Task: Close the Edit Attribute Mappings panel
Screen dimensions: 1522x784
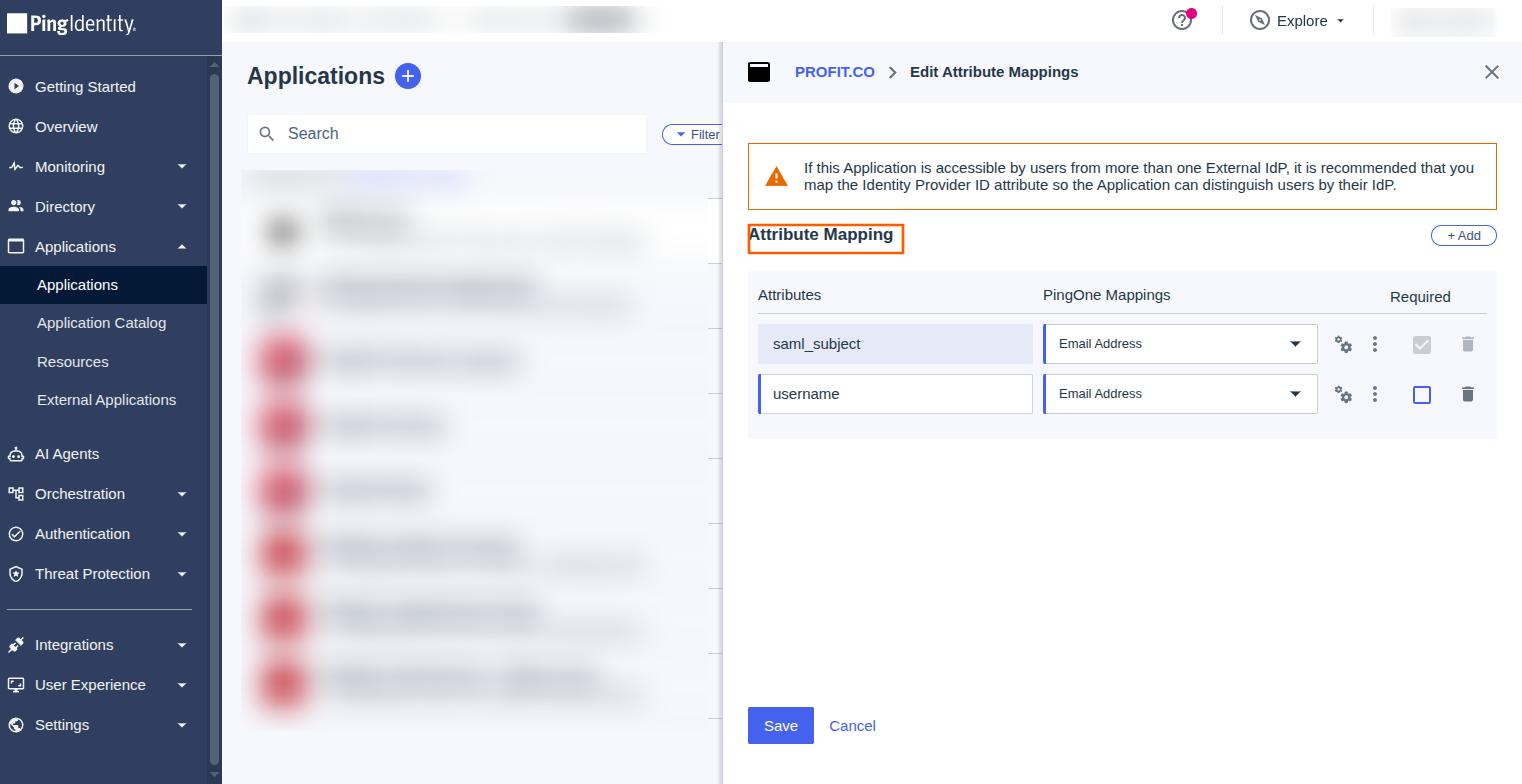Action: 1492,72
